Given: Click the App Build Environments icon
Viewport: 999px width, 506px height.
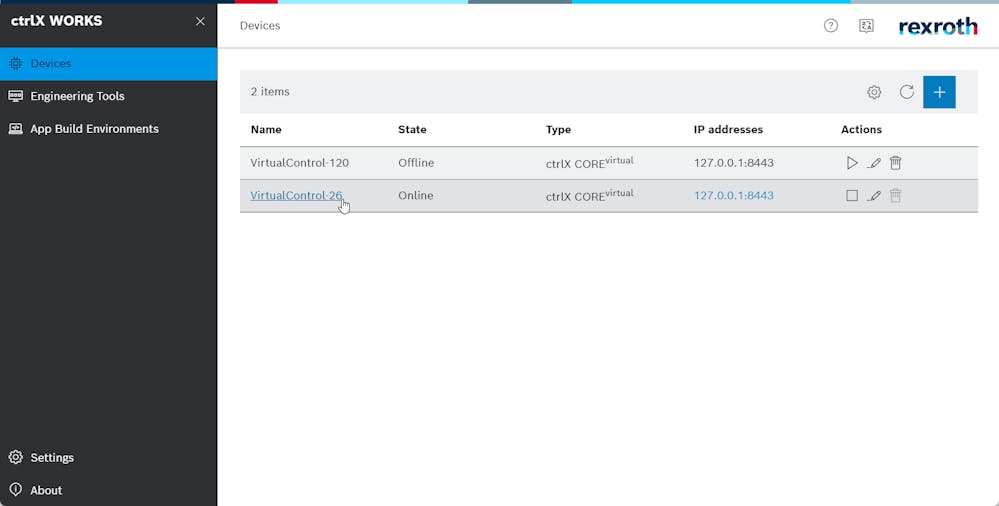Looking at the screenshot, I should pos(15,129).
